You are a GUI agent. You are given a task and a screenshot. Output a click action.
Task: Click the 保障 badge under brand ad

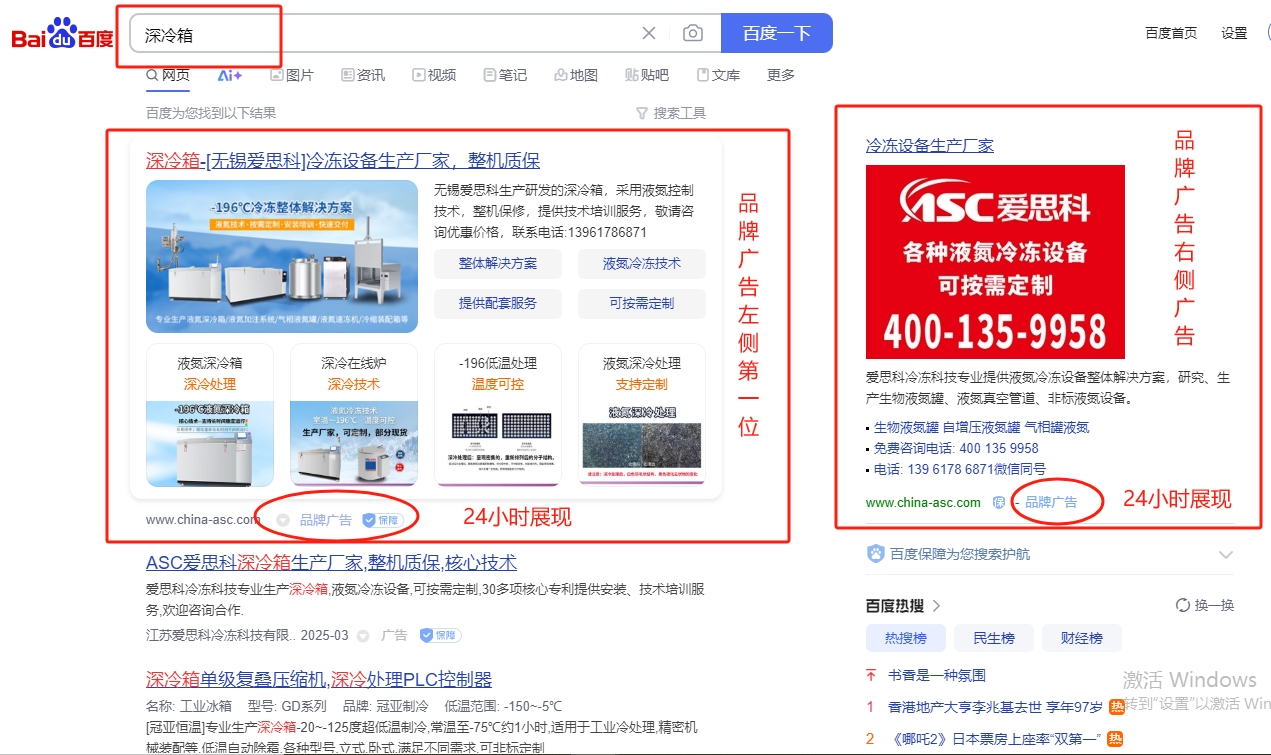pyautogui.click(x=382, y=520)
